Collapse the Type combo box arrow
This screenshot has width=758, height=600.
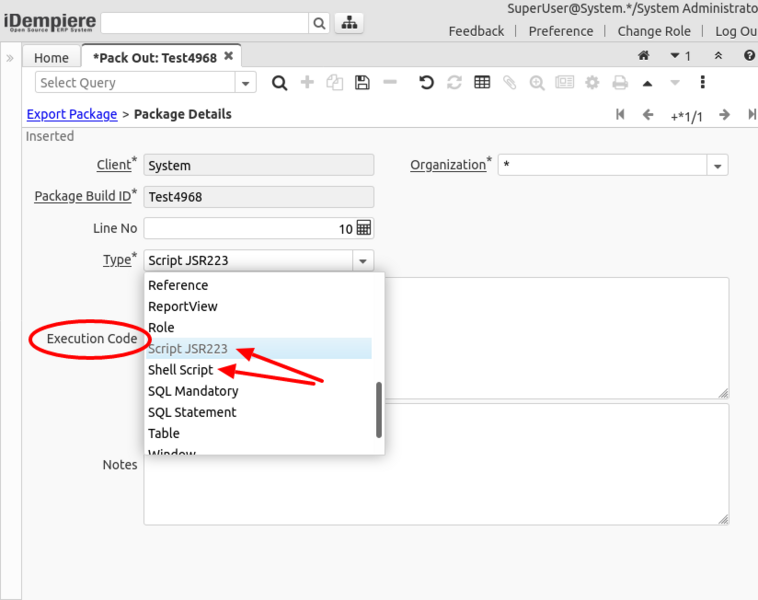(x=362, y=261)
